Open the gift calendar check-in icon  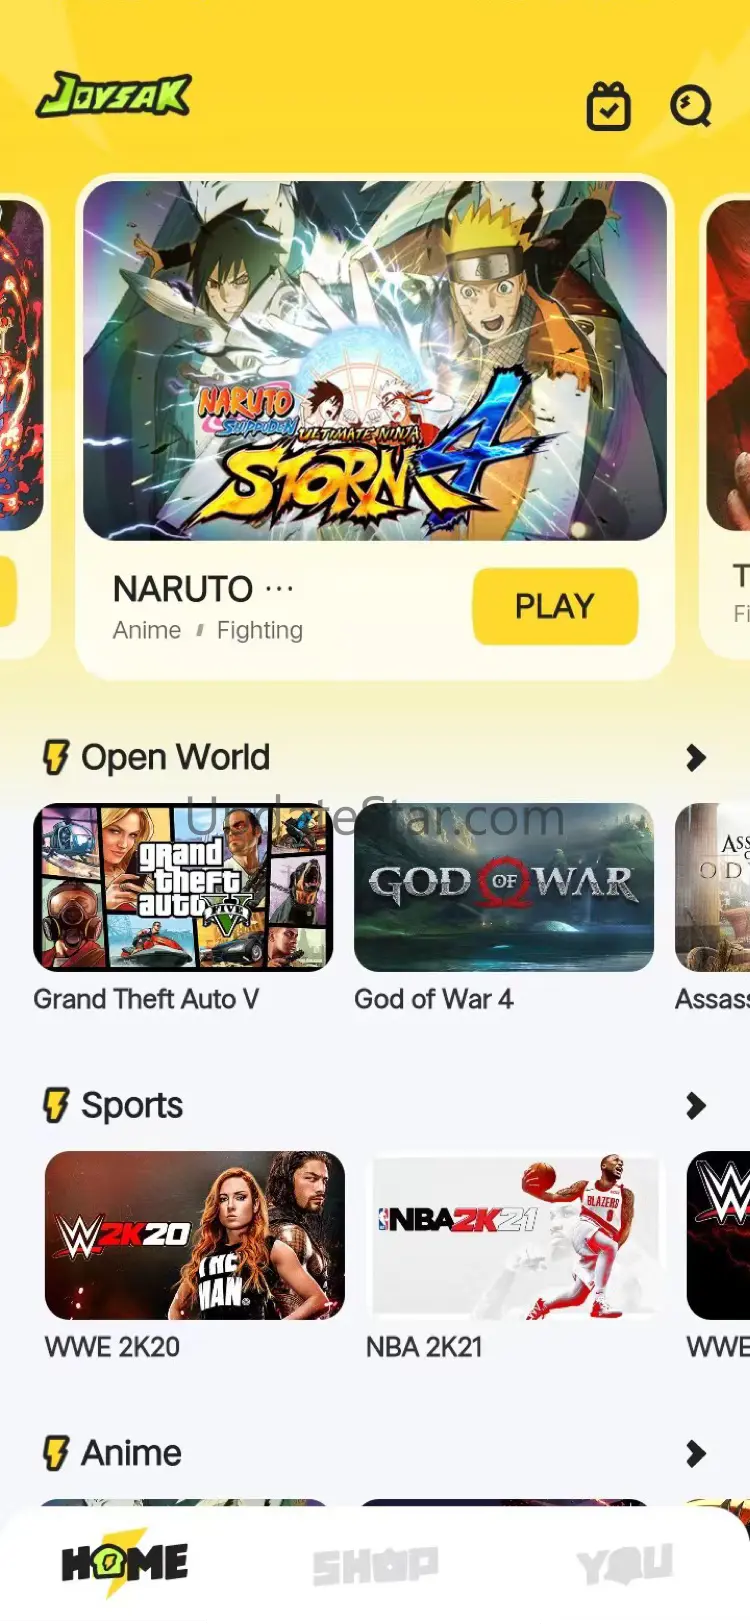point(608,106)
